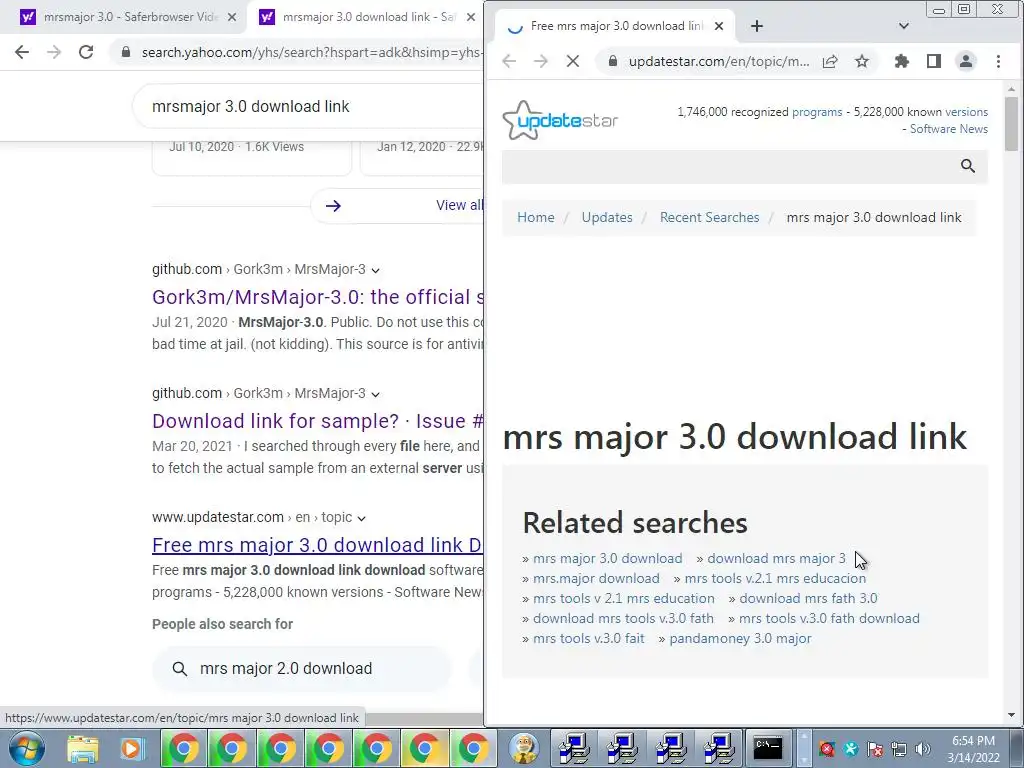The height and width of the screenshot is (768, 1024).
Task: Click the updatestar.com address bar
Action: (718, 61)
